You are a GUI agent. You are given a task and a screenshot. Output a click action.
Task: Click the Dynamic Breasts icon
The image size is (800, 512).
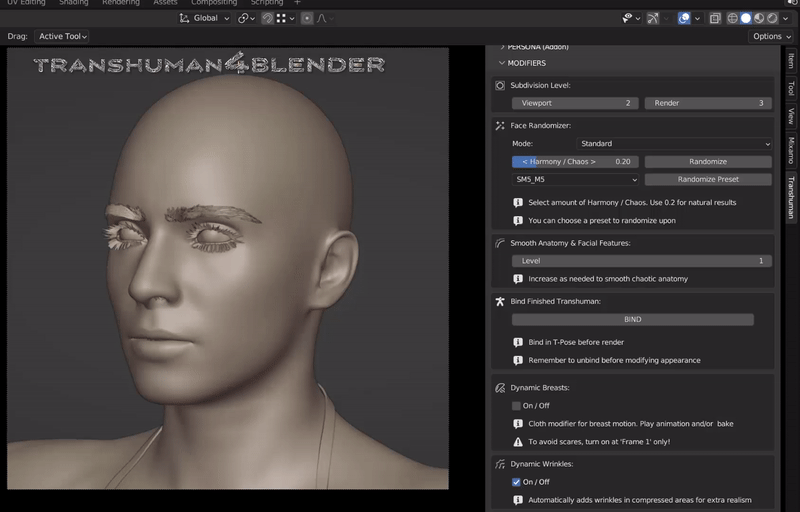tap(500, 388)
